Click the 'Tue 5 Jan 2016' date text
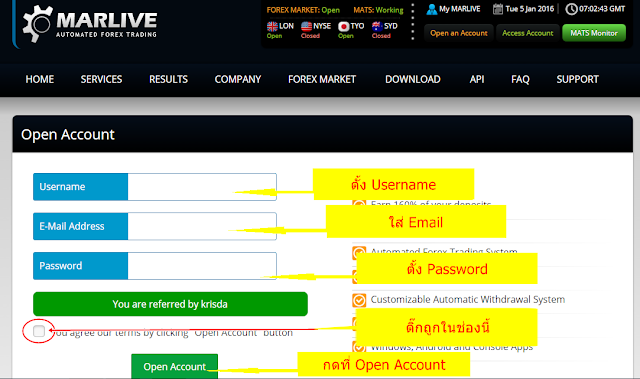Image resolution: width=640 pixels, height=379 pixels. pos(529,9)
